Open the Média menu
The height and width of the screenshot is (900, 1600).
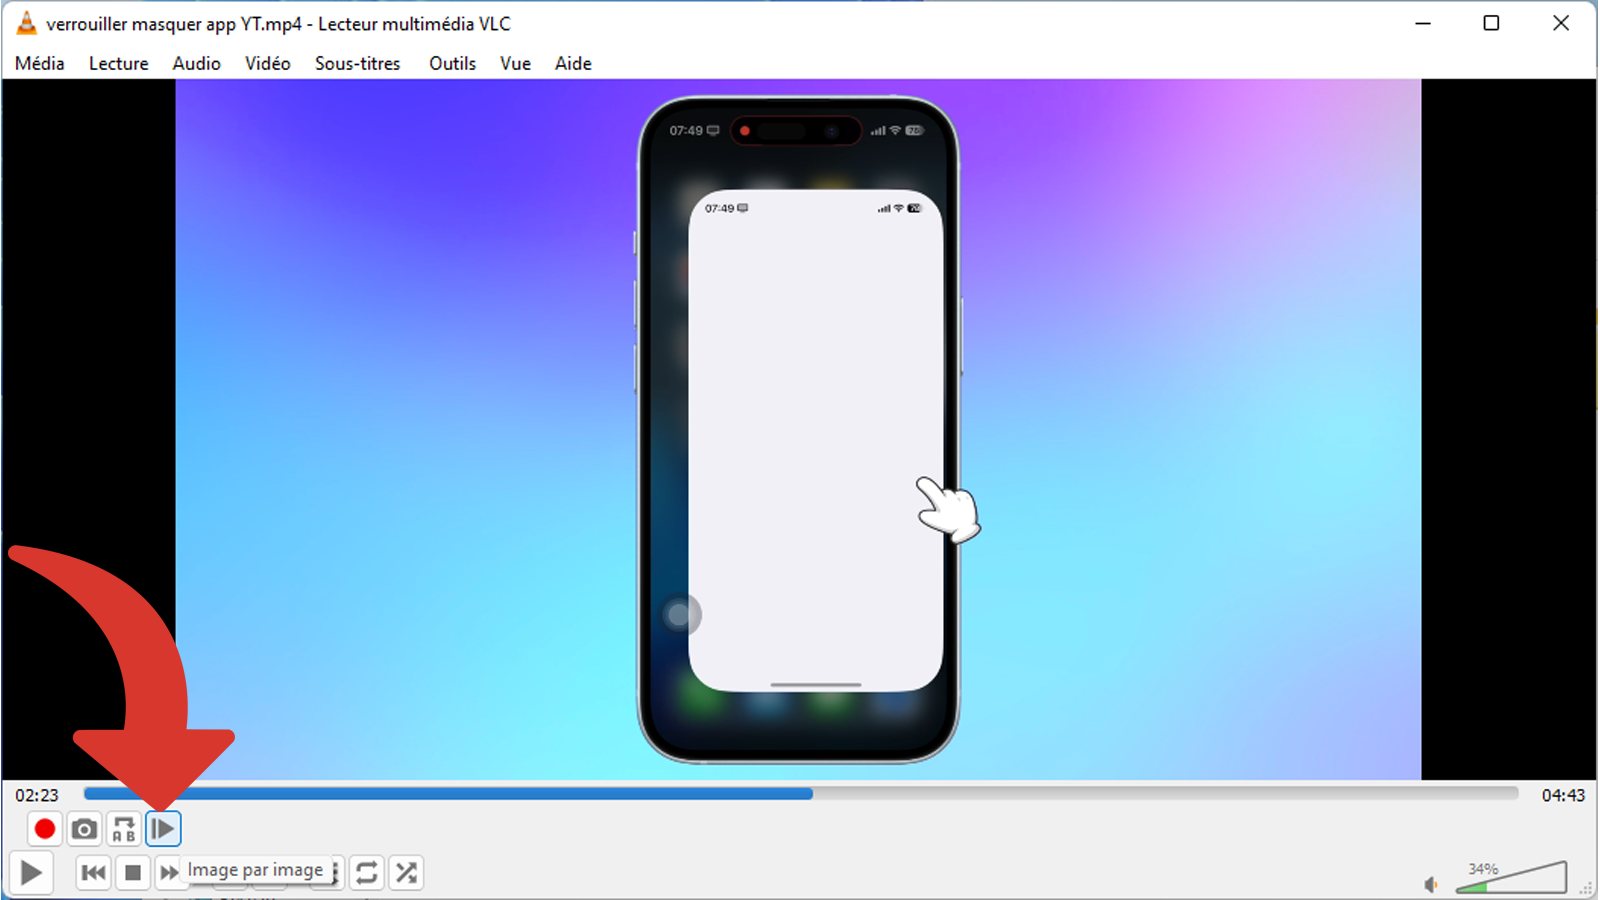tap(40, 63)
